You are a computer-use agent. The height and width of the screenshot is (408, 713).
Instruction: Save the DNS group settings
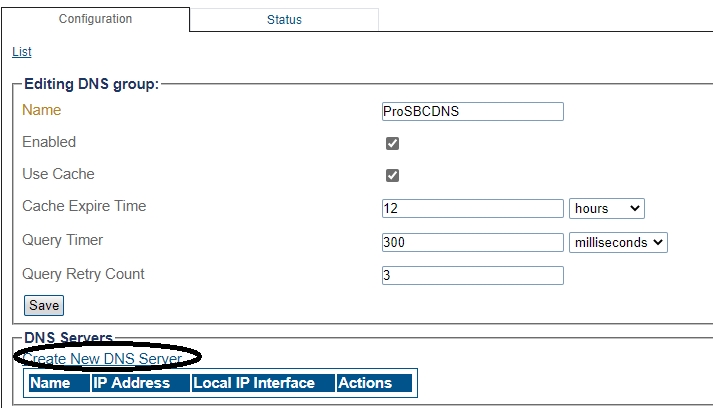coord(44,305)
